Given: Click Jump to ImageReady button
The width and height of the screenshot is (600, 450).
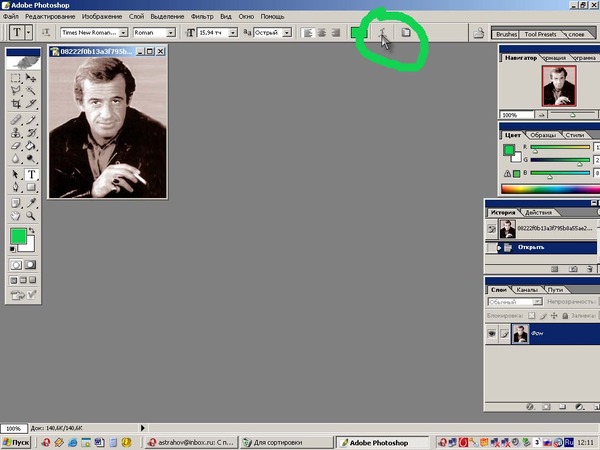Looking at the screenshot, I should (x=23, y=295).
